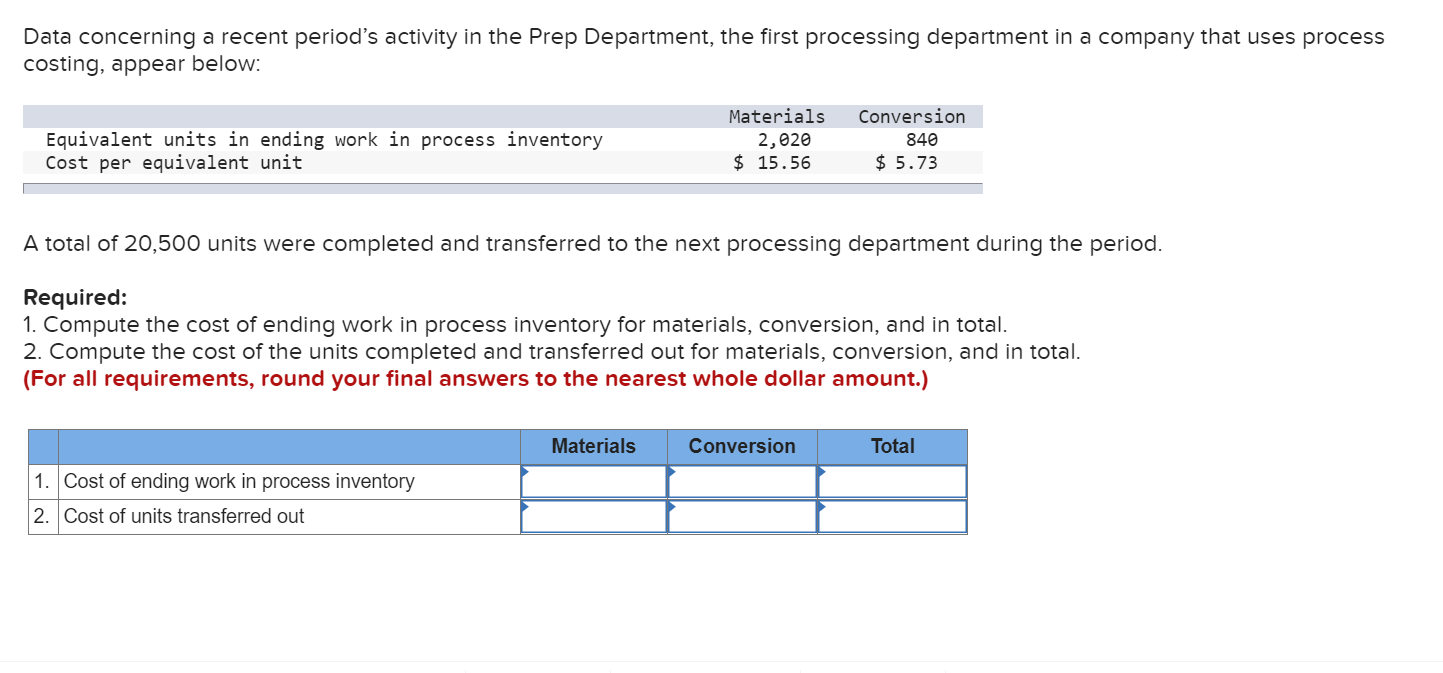Click the units transferred out Conversion input cell
This screenshot has height=673, width=1443.
(x=743, y=516)
